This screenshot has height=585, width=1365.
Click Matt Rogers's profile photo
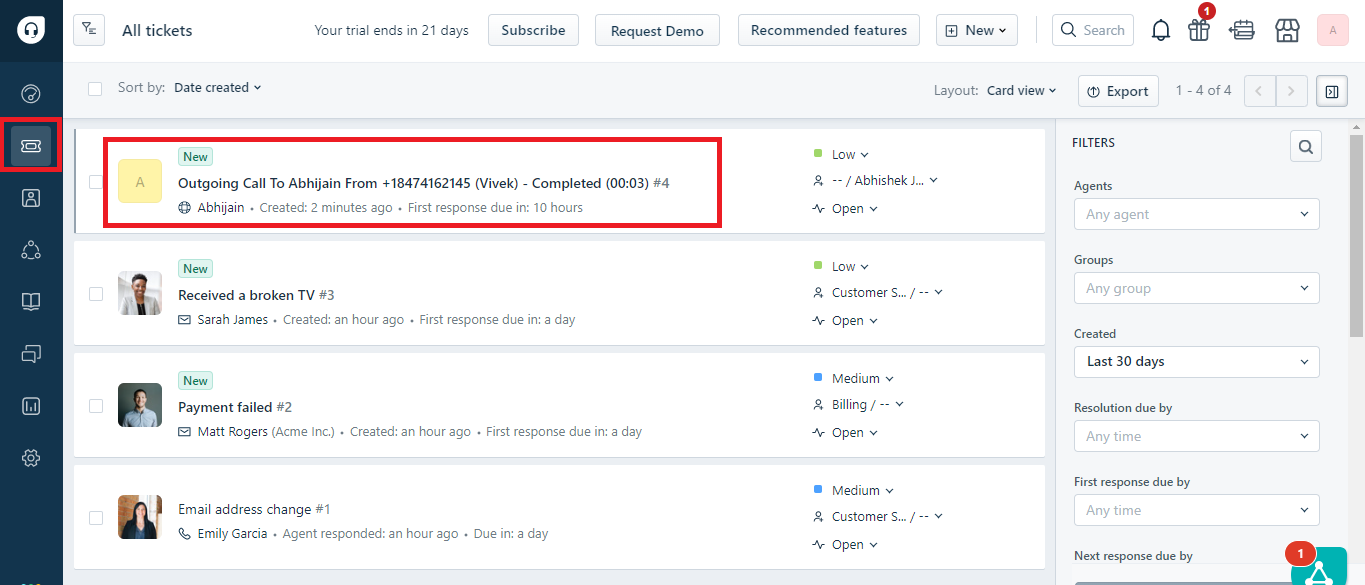click(140, 405)
